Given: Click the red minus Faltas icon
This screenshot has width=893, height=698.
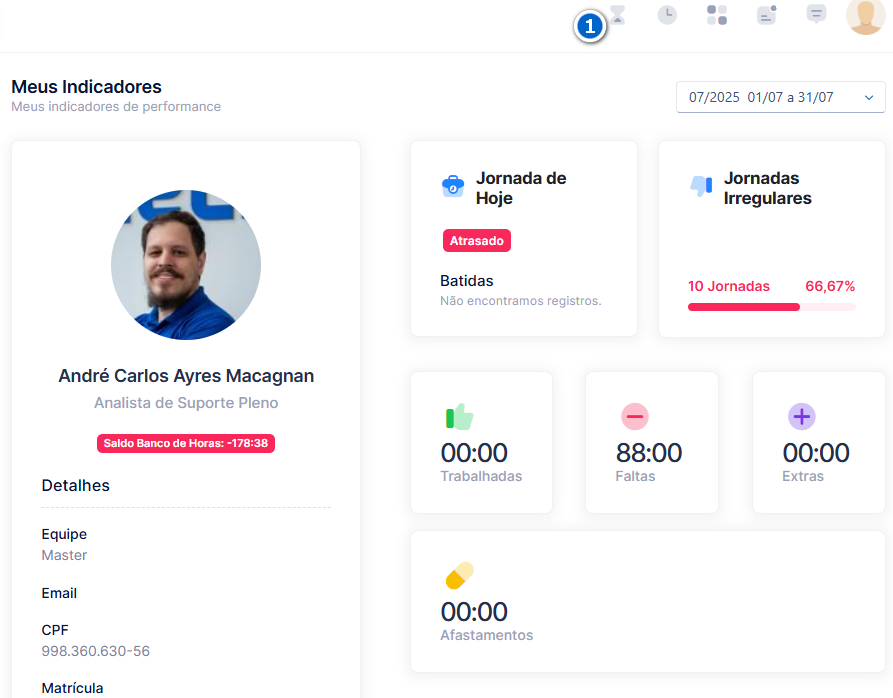Looking at the screenshot, I should click(x=634, y=416).
